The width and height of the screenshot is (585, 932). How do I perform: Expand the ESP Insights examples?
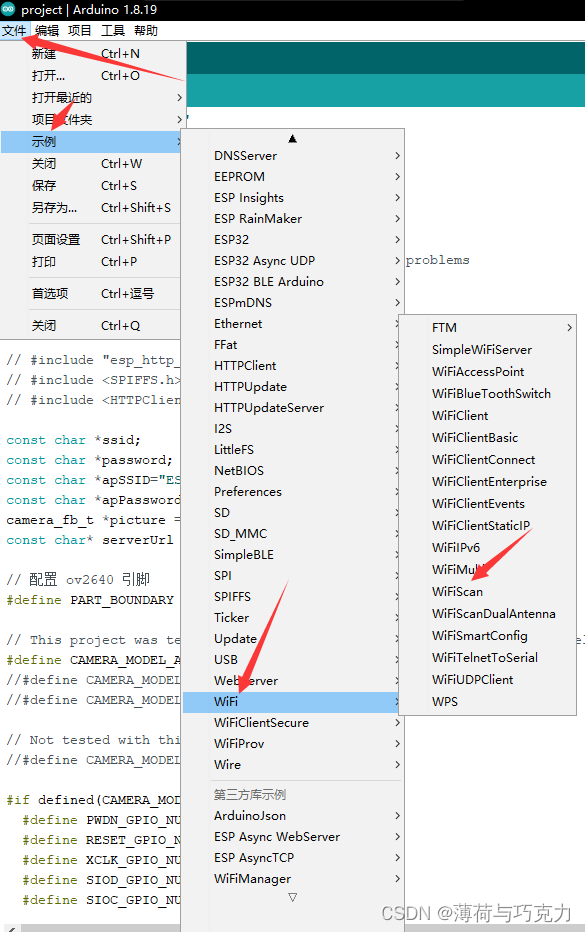(293, 197)
